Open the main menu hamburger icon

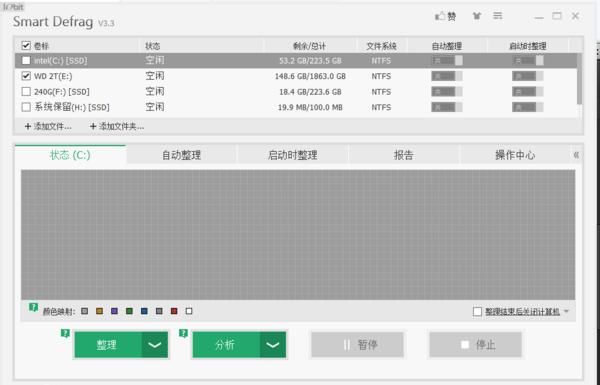497,16
